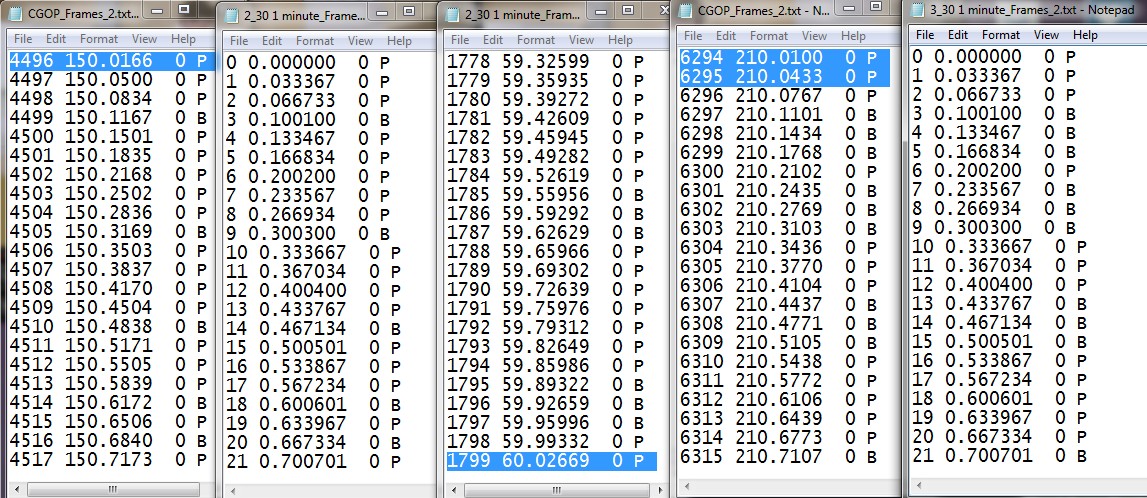Click line 21 0.700701 in 3_30 window
Screen dimensions: 1147x498
pyautogui.click(x=1000, y=456)
